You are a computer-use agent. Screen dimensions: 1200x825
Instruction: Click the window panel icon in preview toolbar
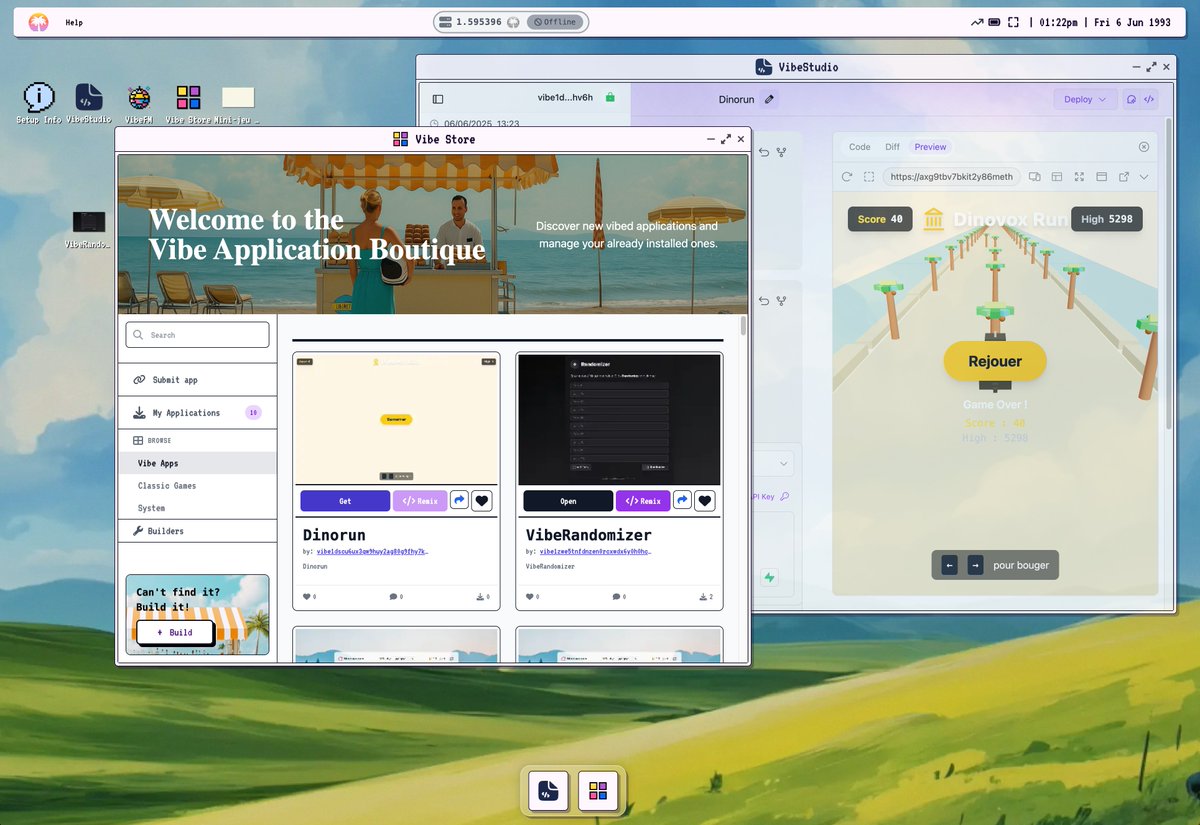1101,177
